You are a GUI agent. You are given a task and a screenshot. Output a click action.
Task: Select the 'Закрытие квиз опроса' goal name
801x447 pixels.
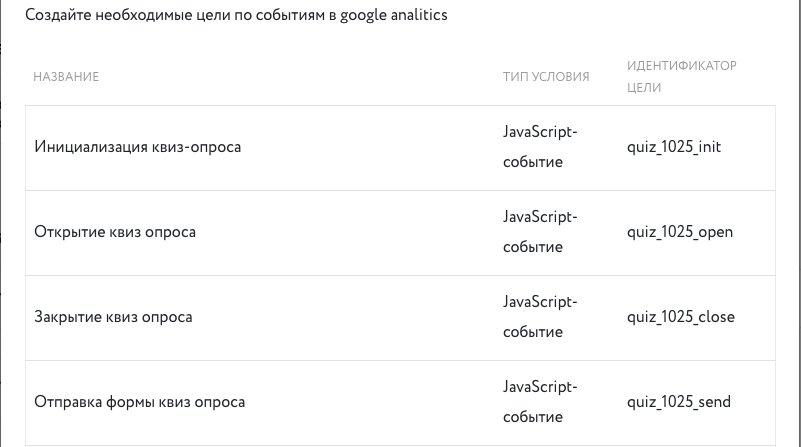point(113,317)
